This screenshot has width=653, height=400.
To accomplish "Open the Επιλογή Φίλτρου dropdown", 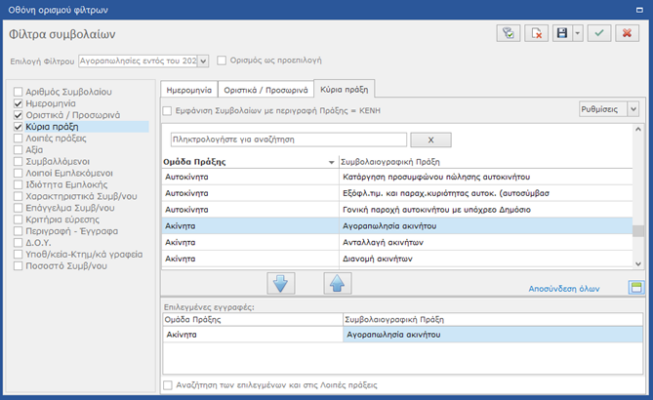I will pos(204,61).
